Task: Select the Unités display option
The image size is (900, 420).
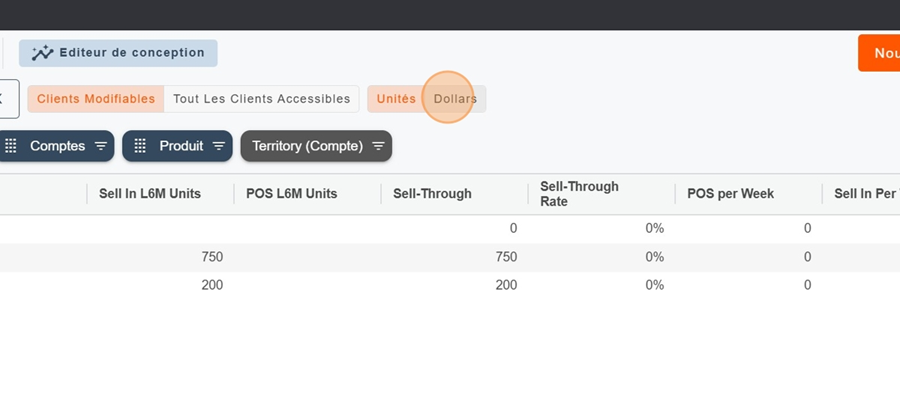Action: click(x=396, y=99)
